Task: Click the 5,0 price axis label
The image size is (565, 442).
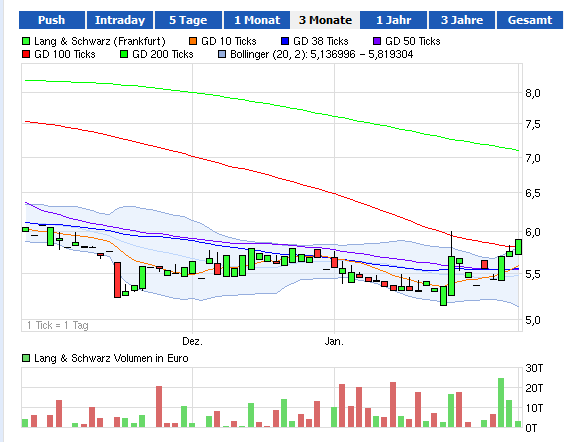Action: point(533,320)
